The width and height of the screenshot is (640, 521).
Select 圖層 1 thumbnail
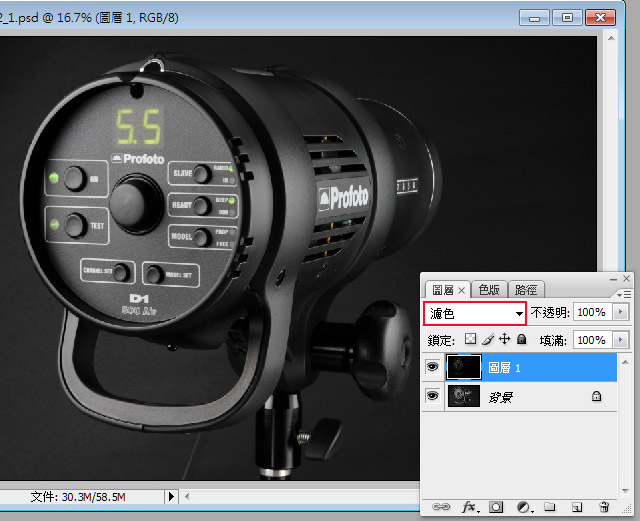[x=464, y=367]
